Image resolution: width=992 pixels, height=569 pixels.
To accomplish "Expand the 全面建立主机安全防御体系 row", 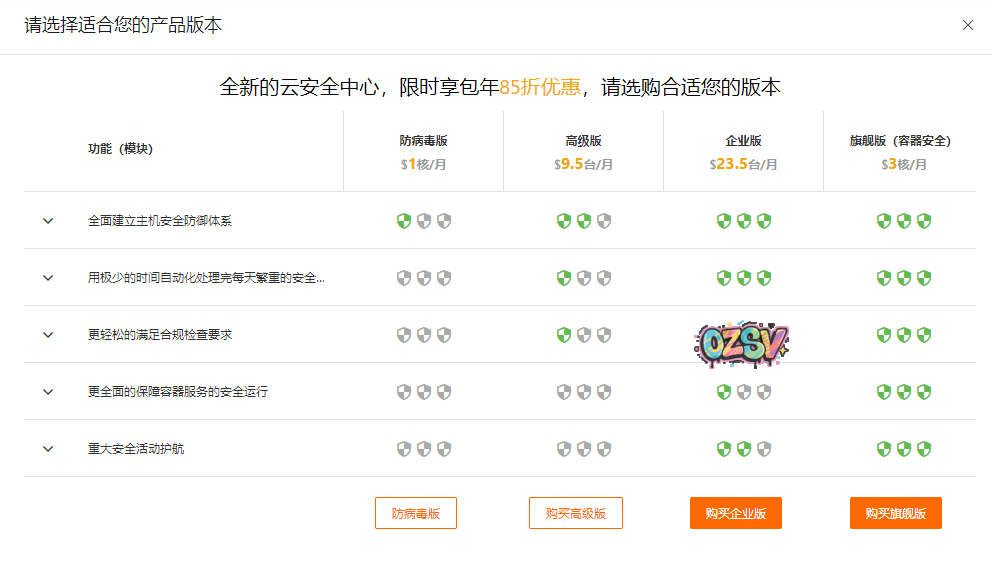I will click(48, 221).
